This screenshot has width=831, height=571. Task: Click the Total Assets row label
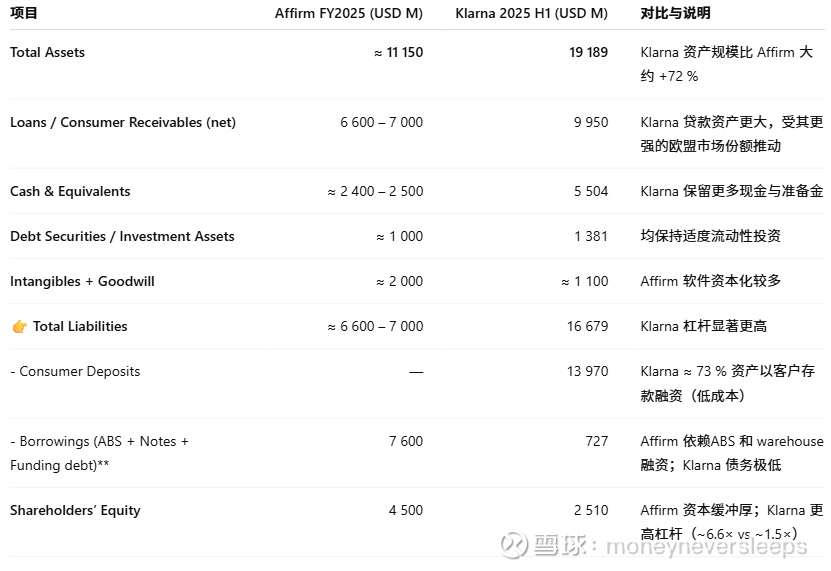tap(47, 52)
